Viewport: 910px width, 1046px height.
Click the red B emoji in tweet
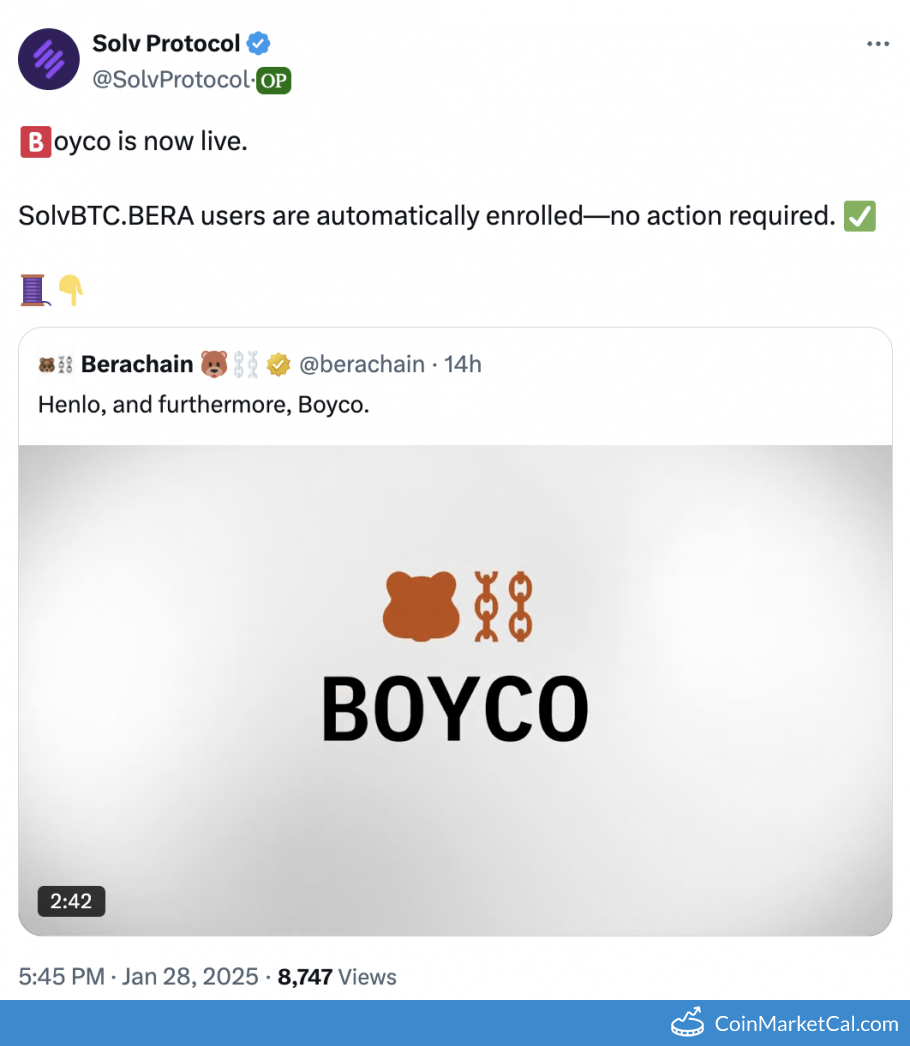click(34, 142)
